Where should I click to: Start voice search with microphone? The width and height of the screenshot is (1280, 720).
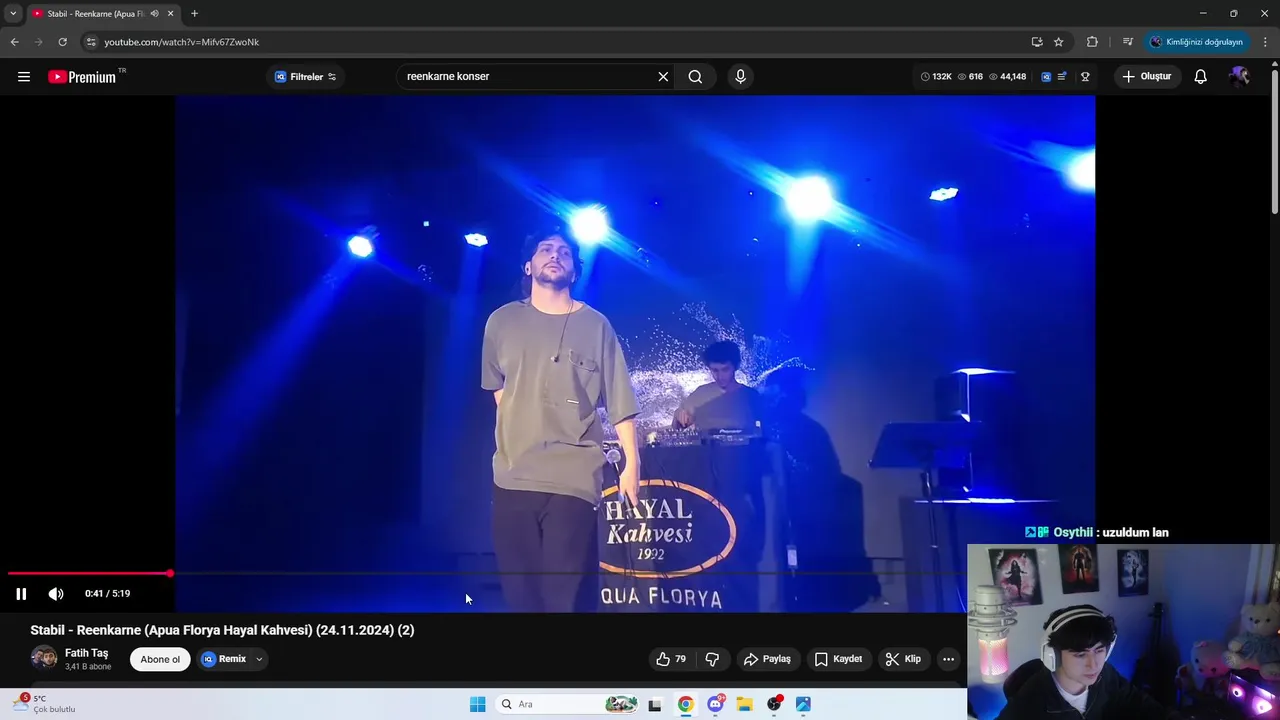coord(740,77)
